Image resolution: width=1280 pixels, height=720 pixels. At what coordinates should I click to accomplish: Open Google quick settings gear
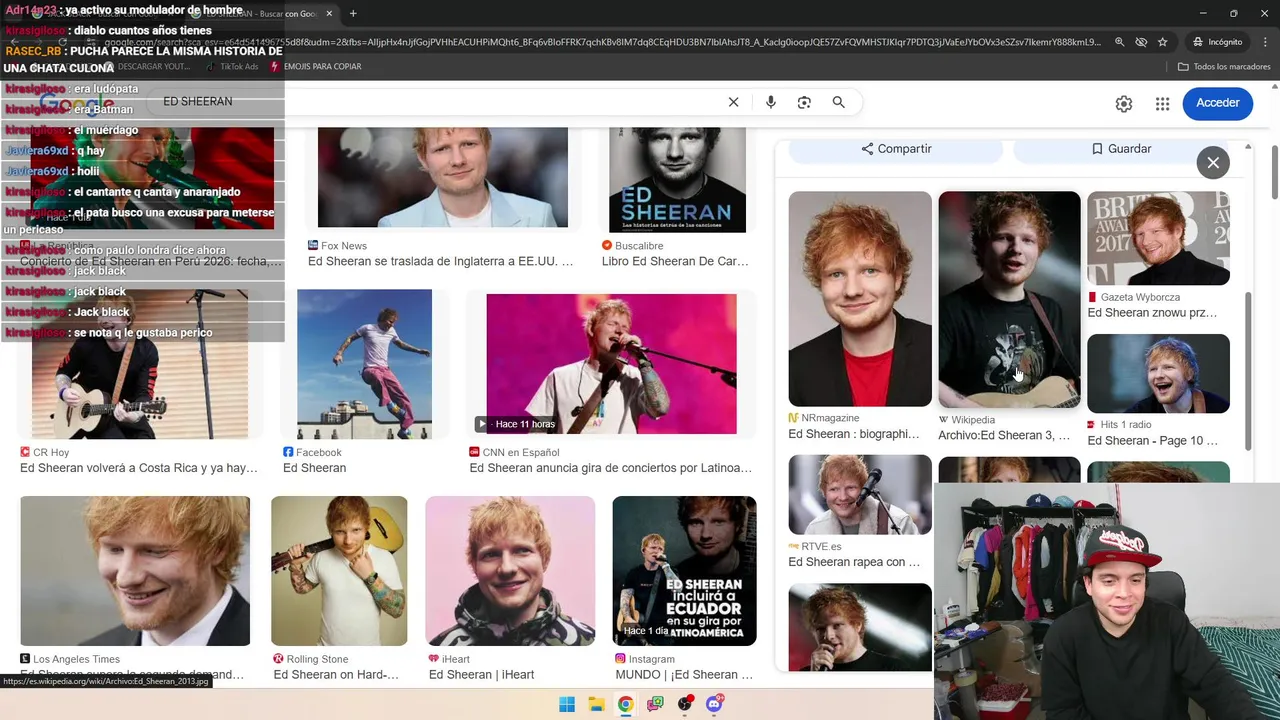1124,103
